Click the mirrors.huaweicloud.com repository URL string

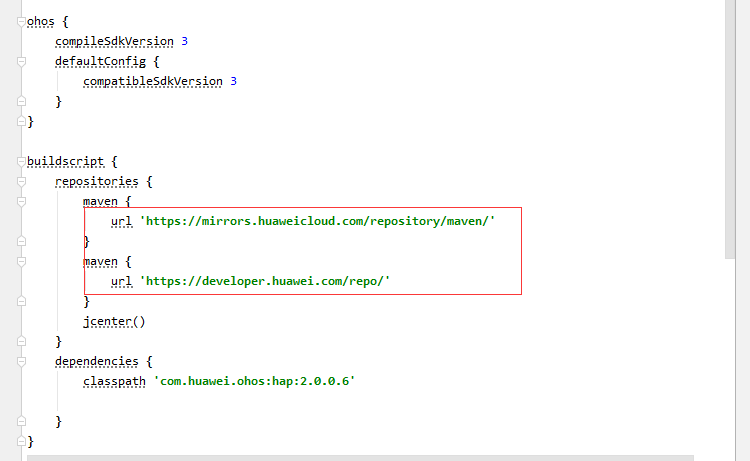coord(317,221)
